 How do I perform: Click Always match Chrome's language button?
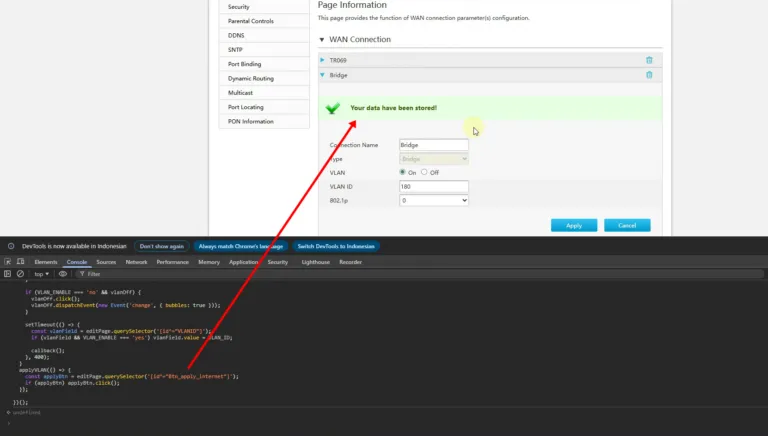click(240, 246)
